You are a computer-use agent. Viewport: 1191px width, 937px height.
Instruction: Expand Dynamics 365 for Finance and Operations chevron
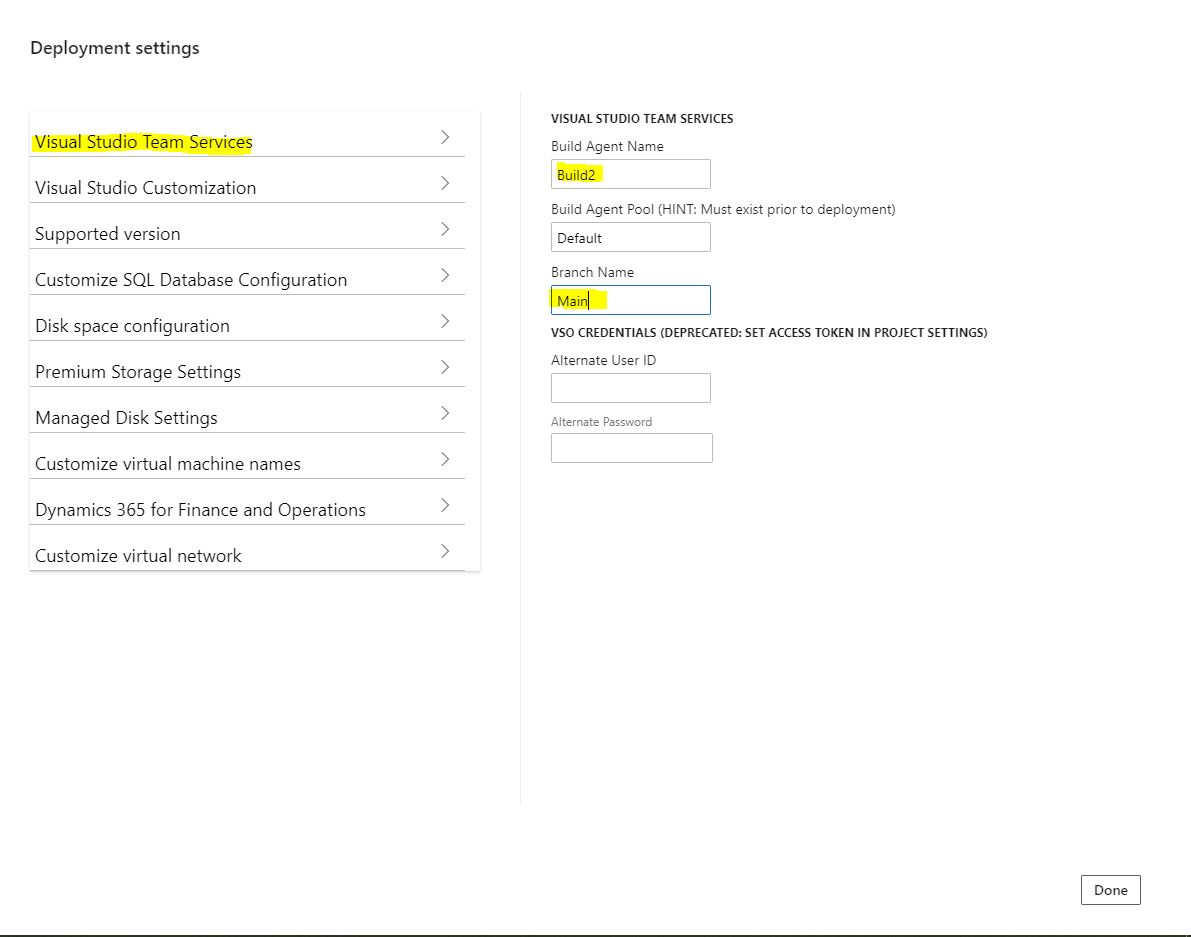445,506
